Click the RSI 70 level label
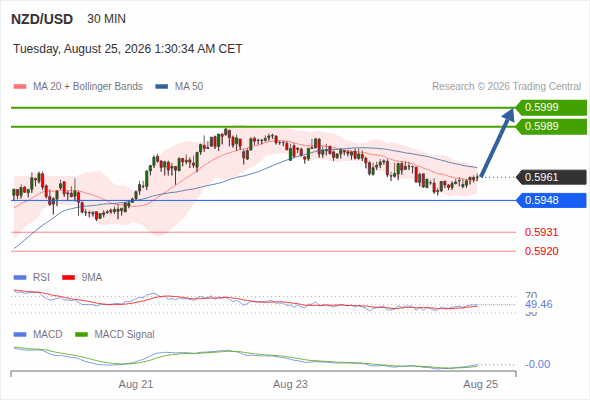This screenshot has width=590, height=400. [x=531, y=295]
